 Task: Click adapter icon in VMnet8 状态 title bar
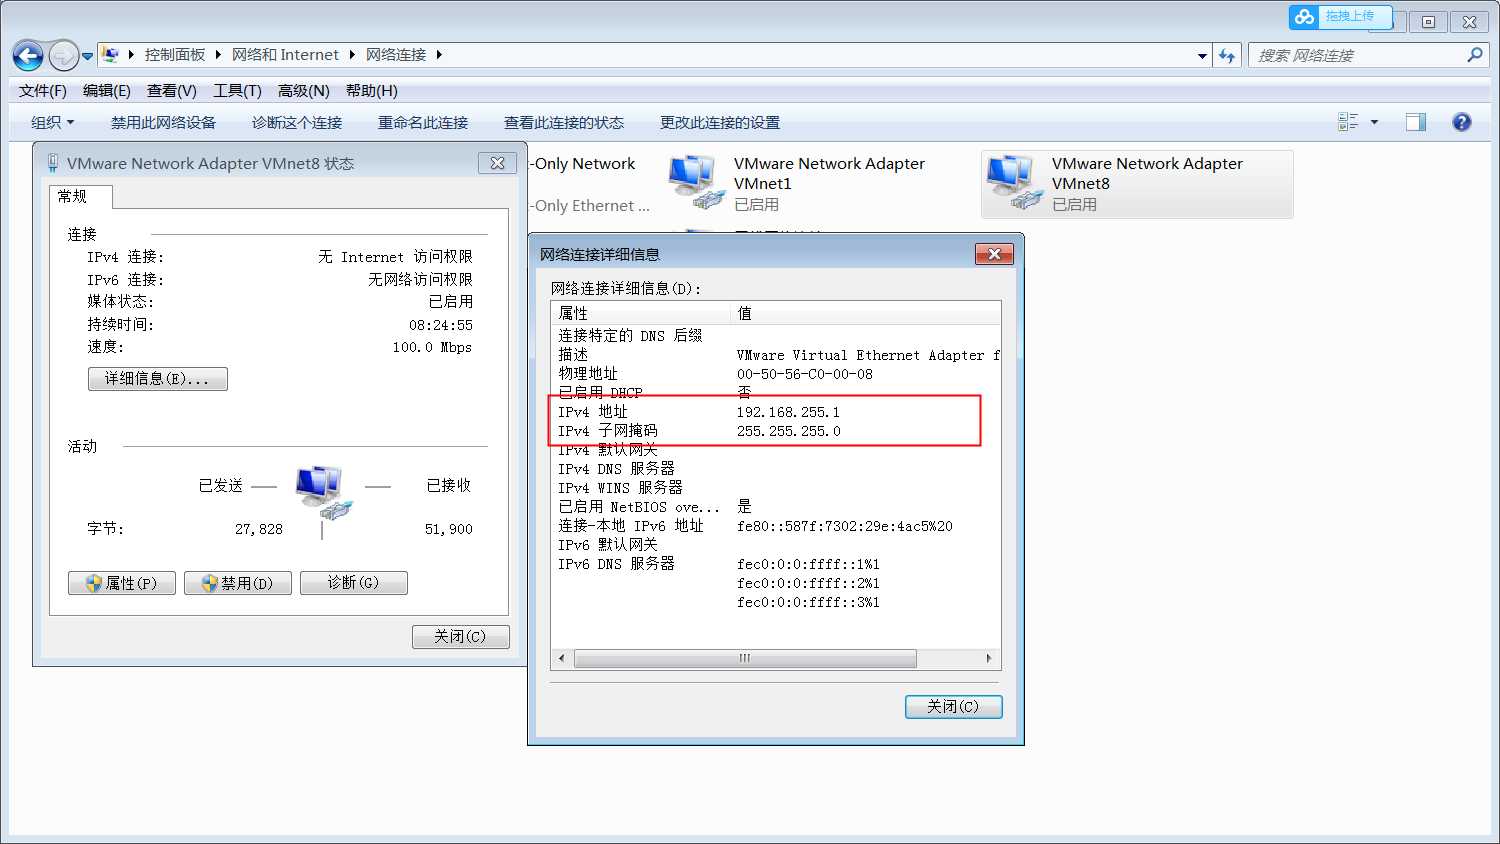[x=53, y=163]
